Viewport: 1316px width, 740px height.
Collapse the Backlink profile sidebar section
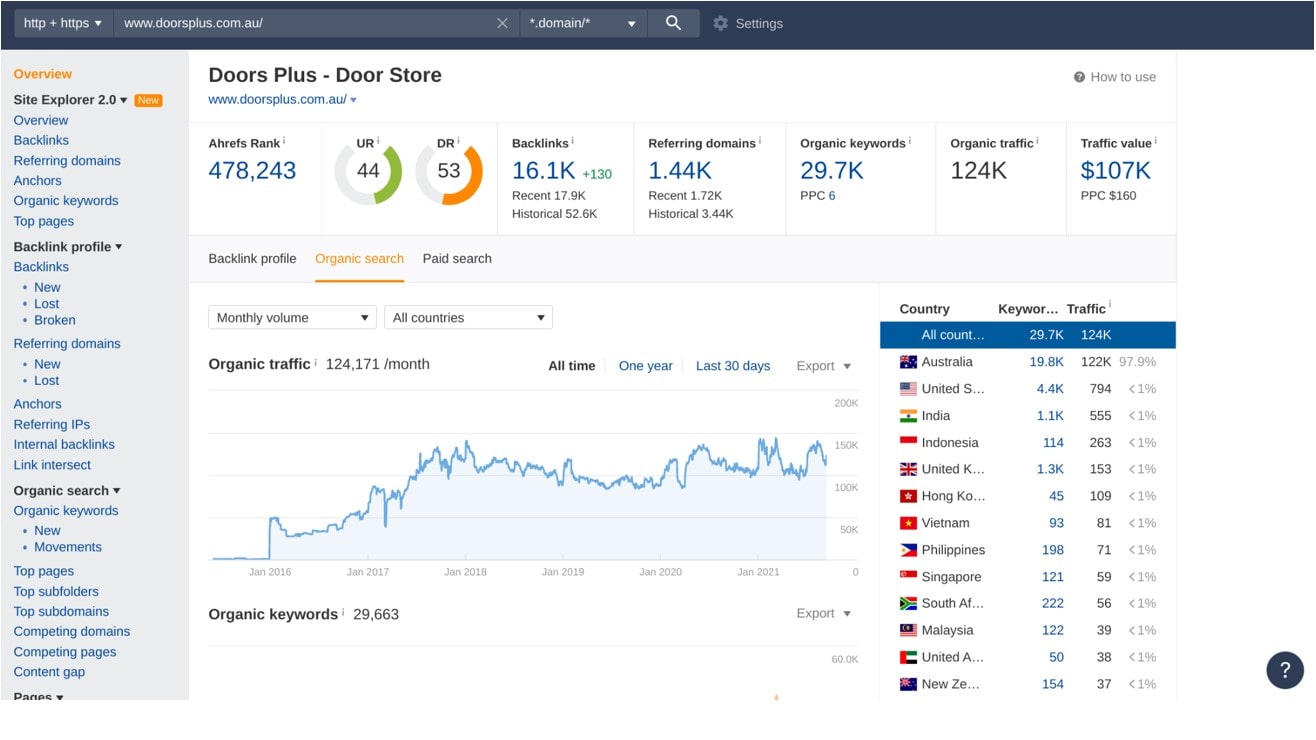[x=68, y=246]
